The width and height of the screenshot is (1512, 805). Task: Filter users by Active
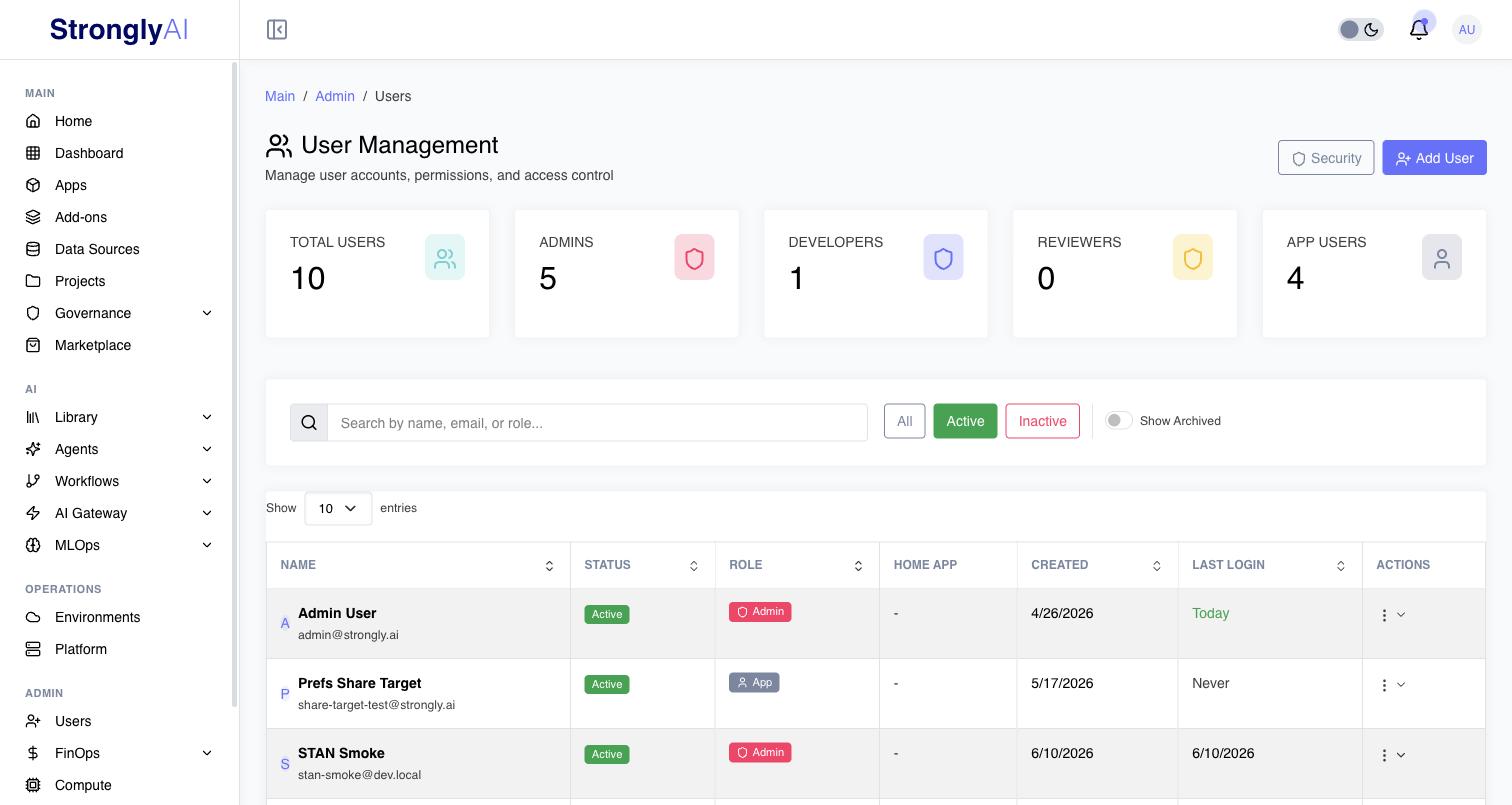(x=965, y=421)
